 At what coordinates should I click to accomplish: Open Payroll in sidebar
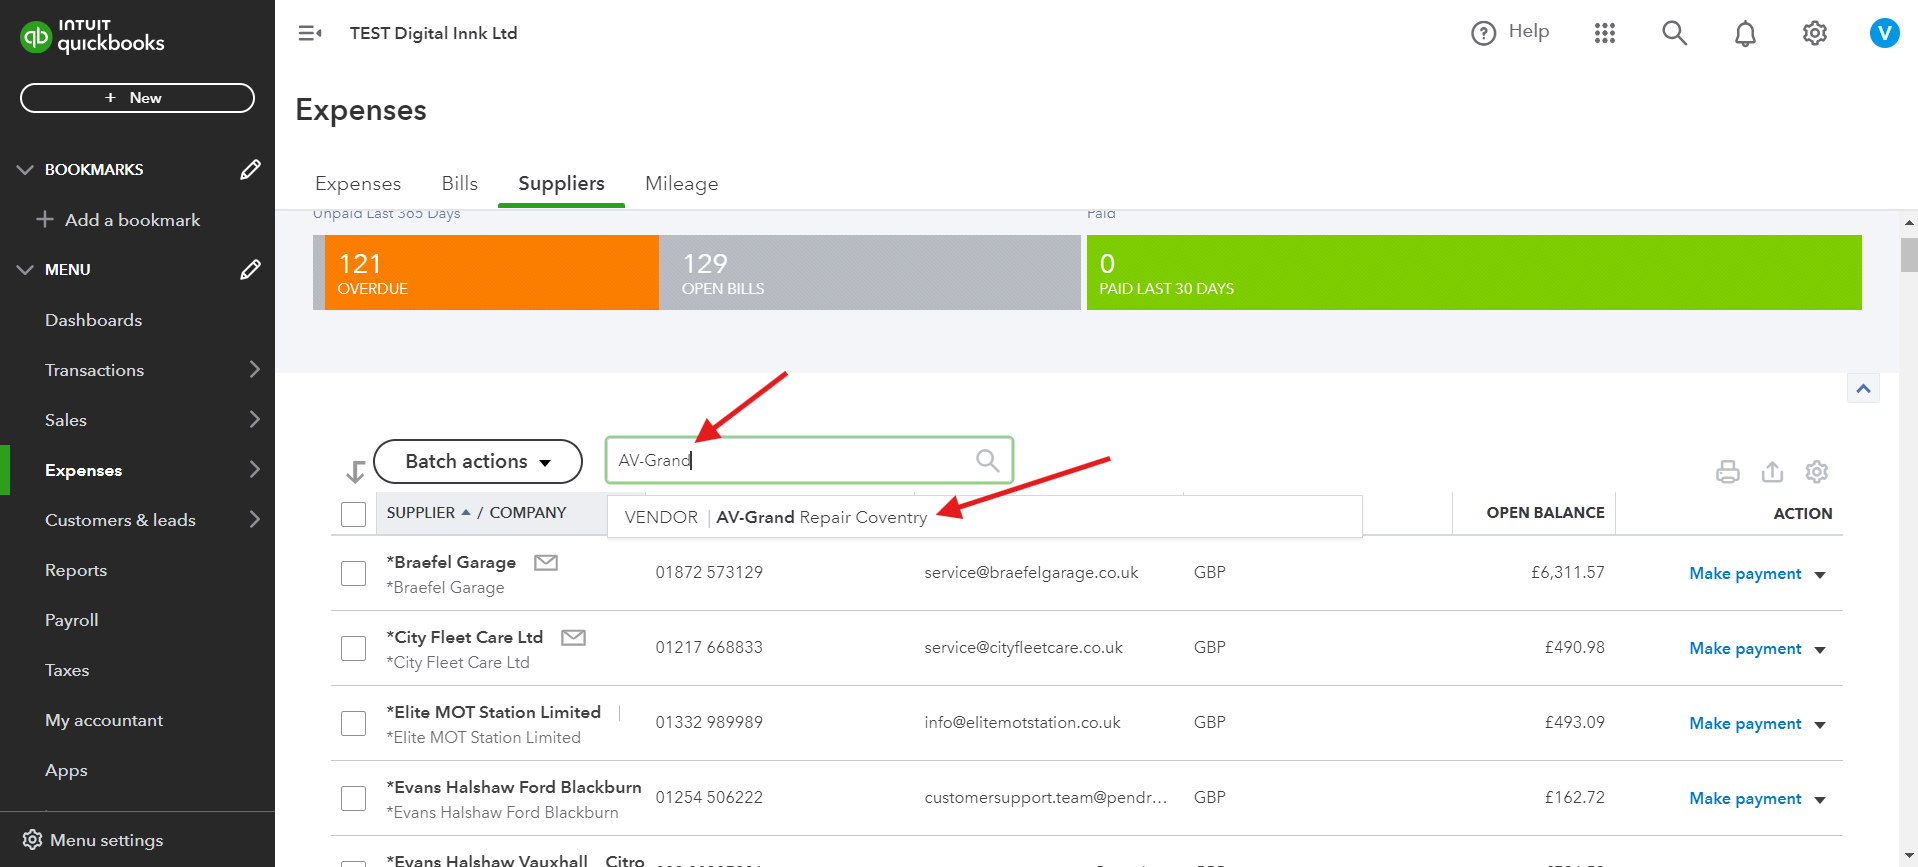coord(72,620)
